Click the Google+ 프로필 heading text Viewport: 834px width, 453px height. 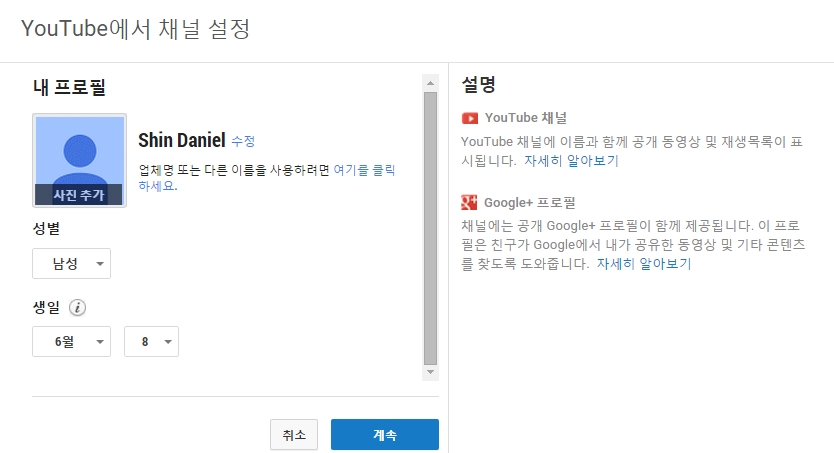coord(529,202)
